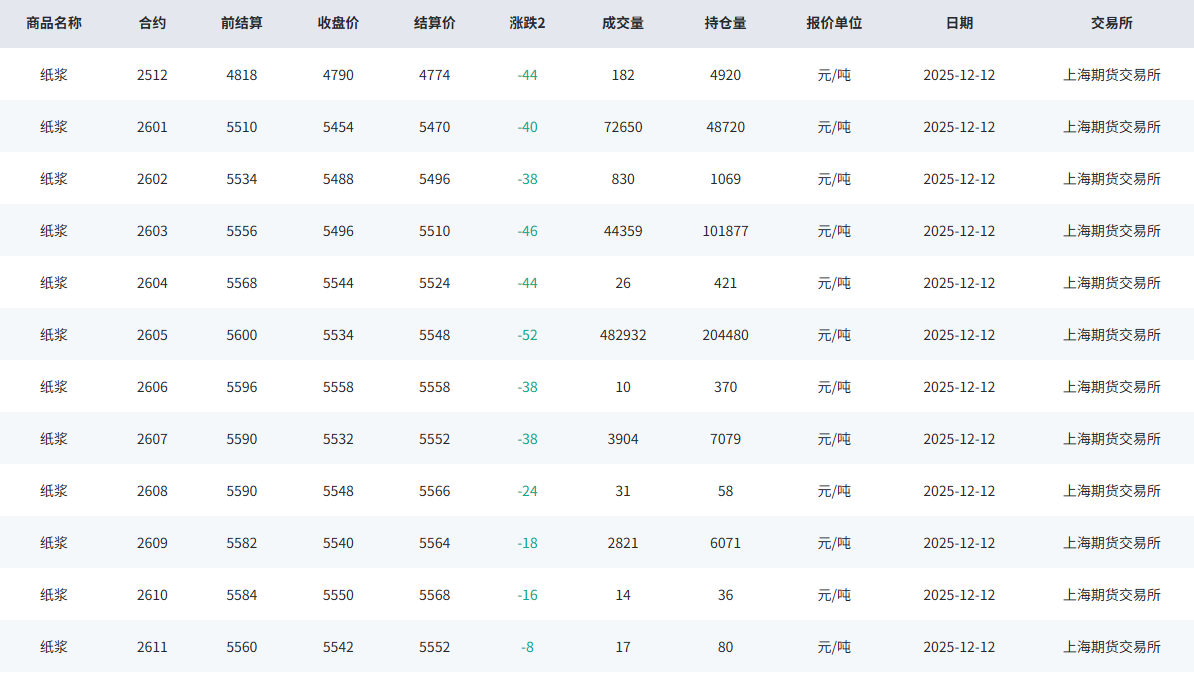Select the -52 change value
The width and height of the screenshot is (1194, 675).
click(527, 335)
